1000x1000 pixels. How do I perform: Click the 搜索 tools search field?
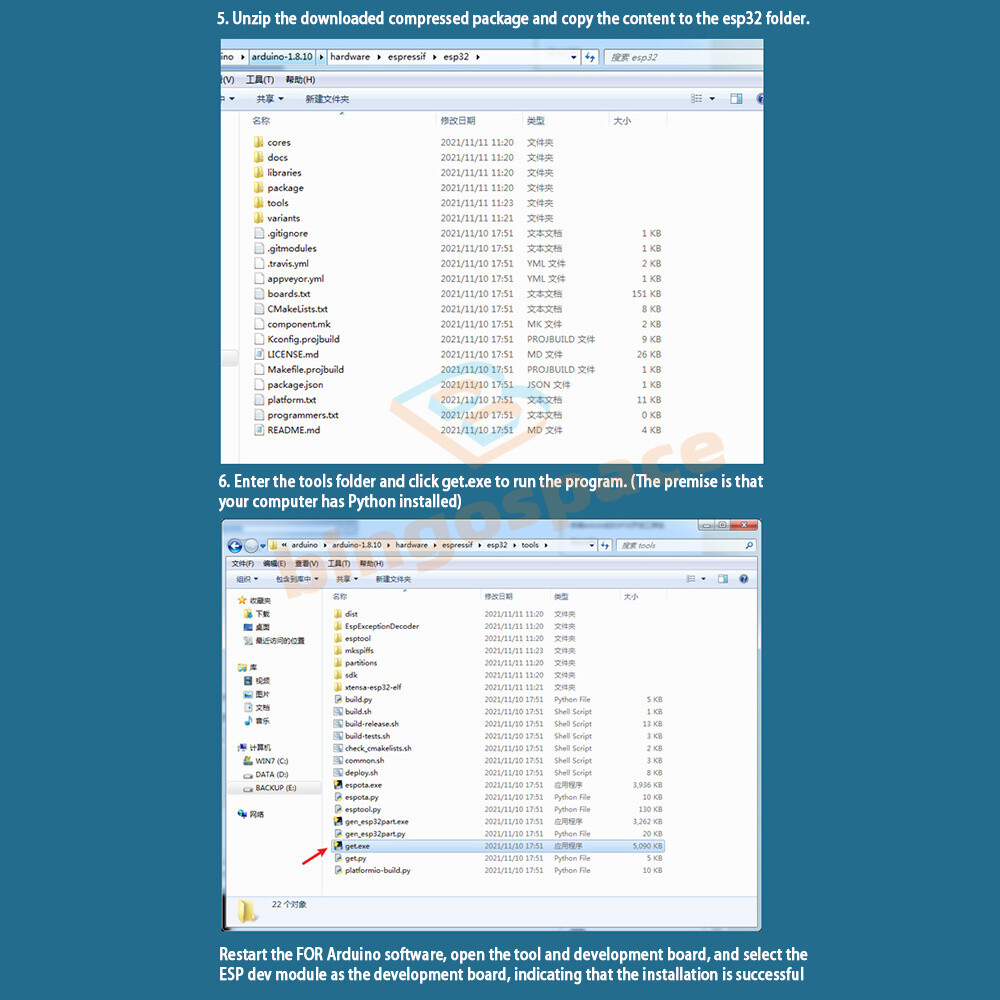(679, 545)
